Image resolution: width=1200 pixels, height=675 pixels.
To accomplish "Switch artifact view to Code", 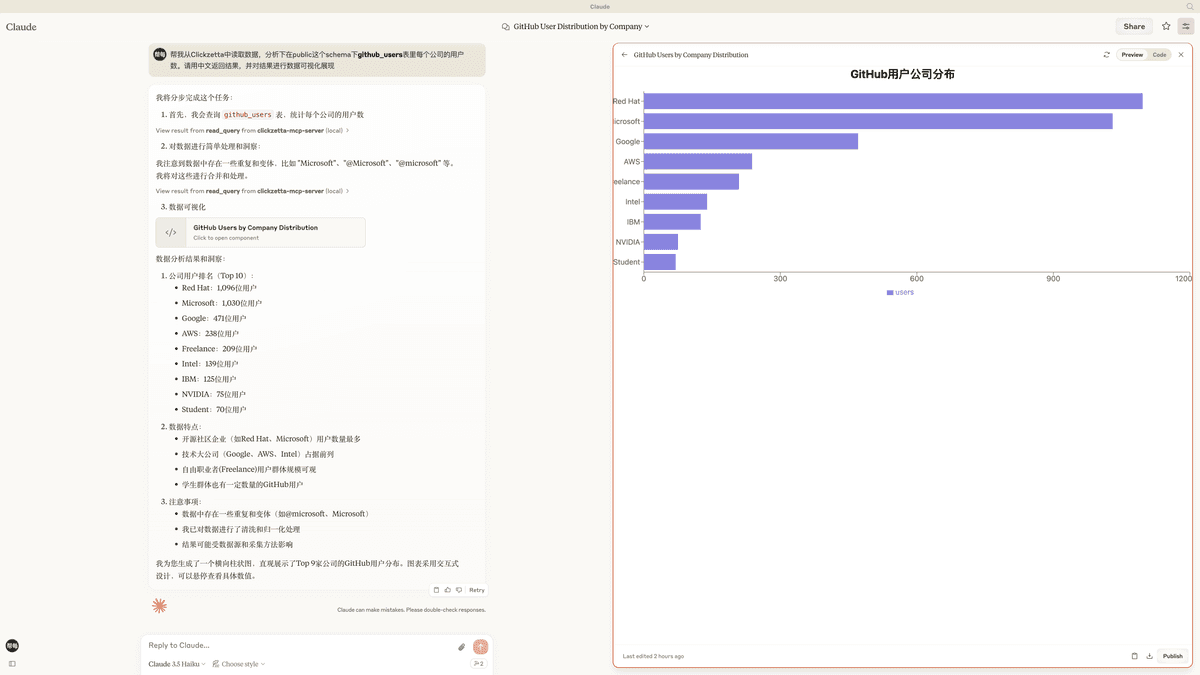I will pyautogui.click(x=1159, y=55).
